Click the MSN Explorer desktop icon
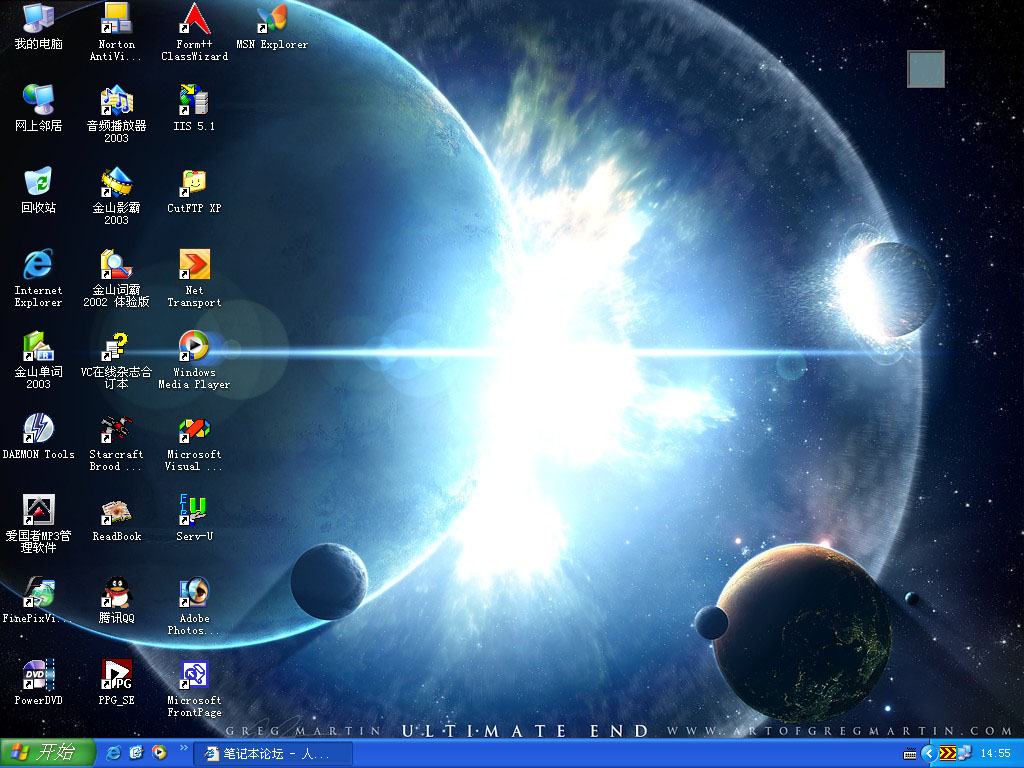 pyautogui.click(x=272, y=26)
